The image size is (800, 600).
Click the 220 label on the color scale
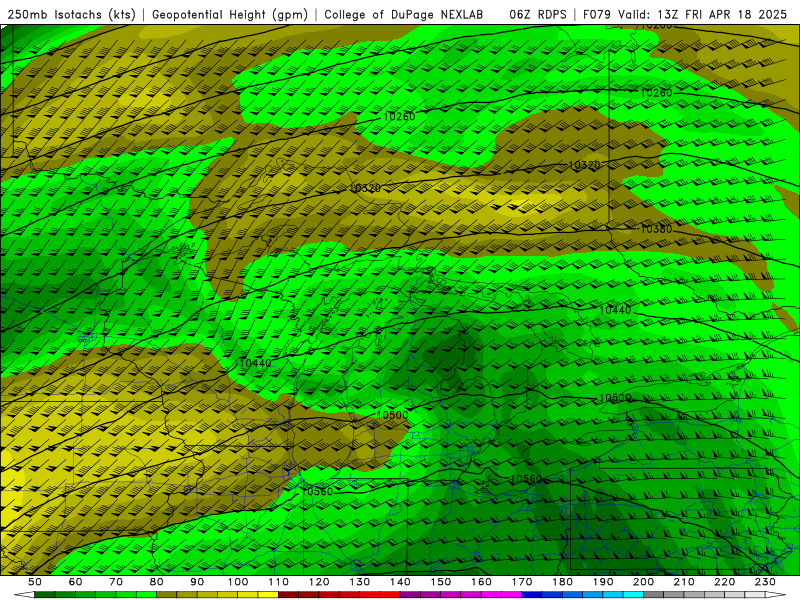point(724,582)
